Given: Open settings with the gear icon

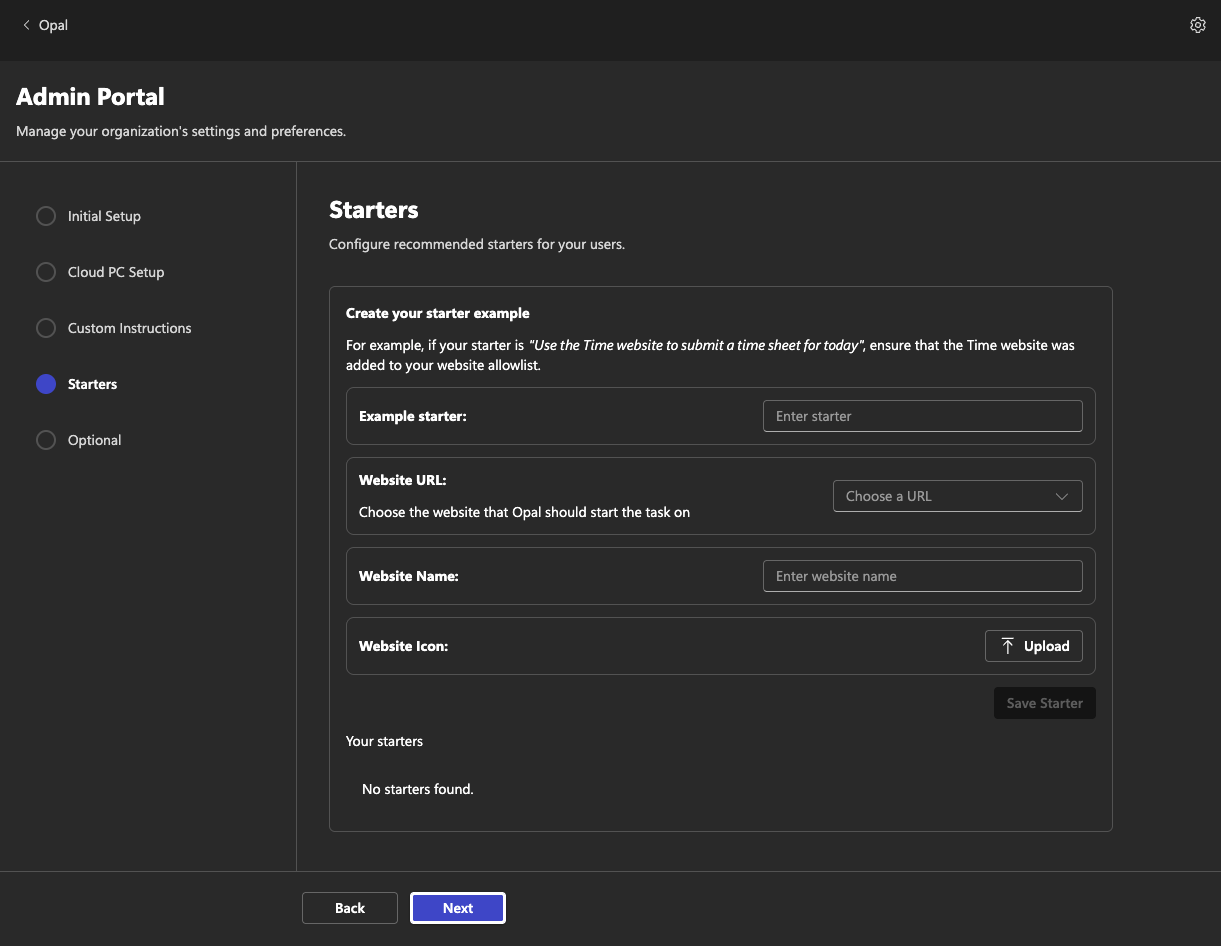Looking at the screenshot, I should [1197, 25].
